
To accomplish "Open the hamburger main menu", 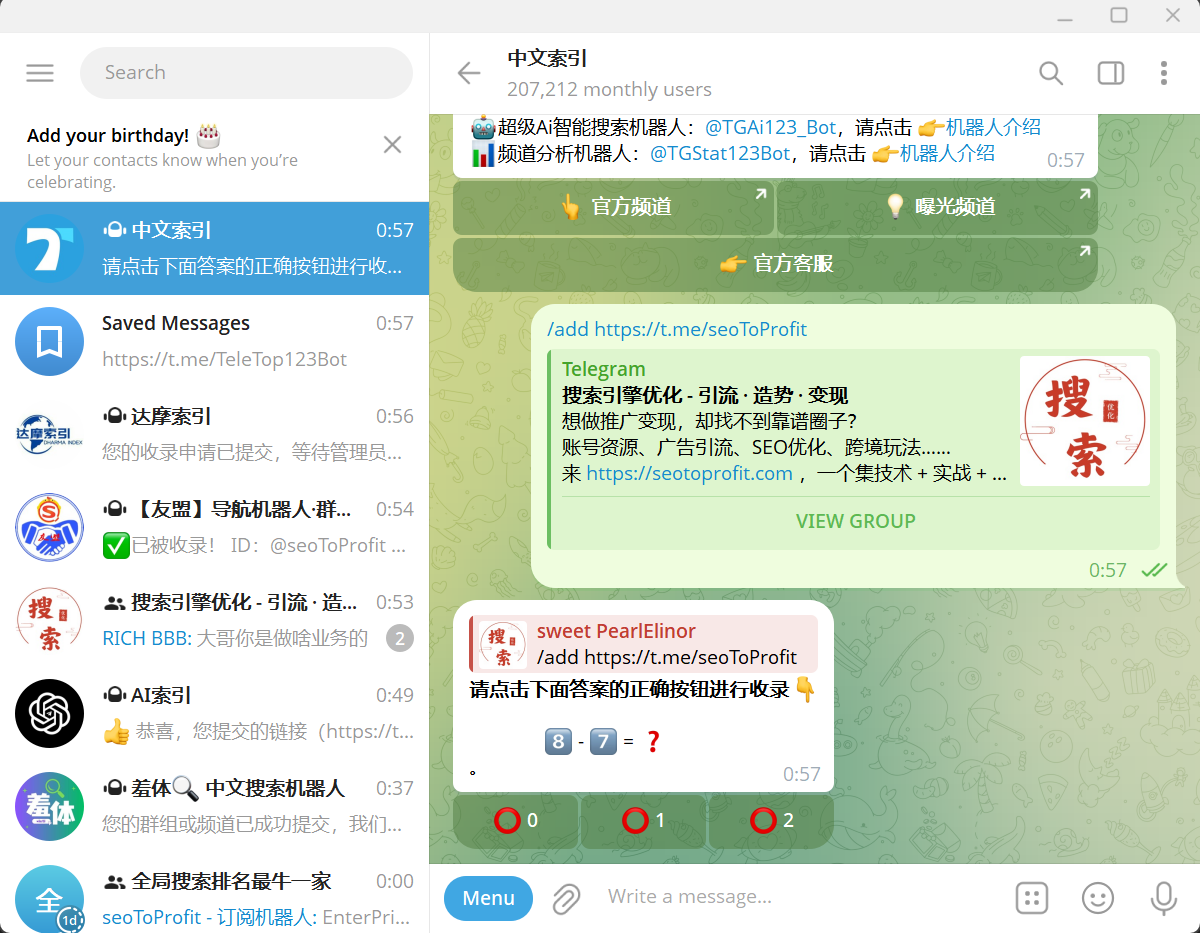I will (40, 73).
